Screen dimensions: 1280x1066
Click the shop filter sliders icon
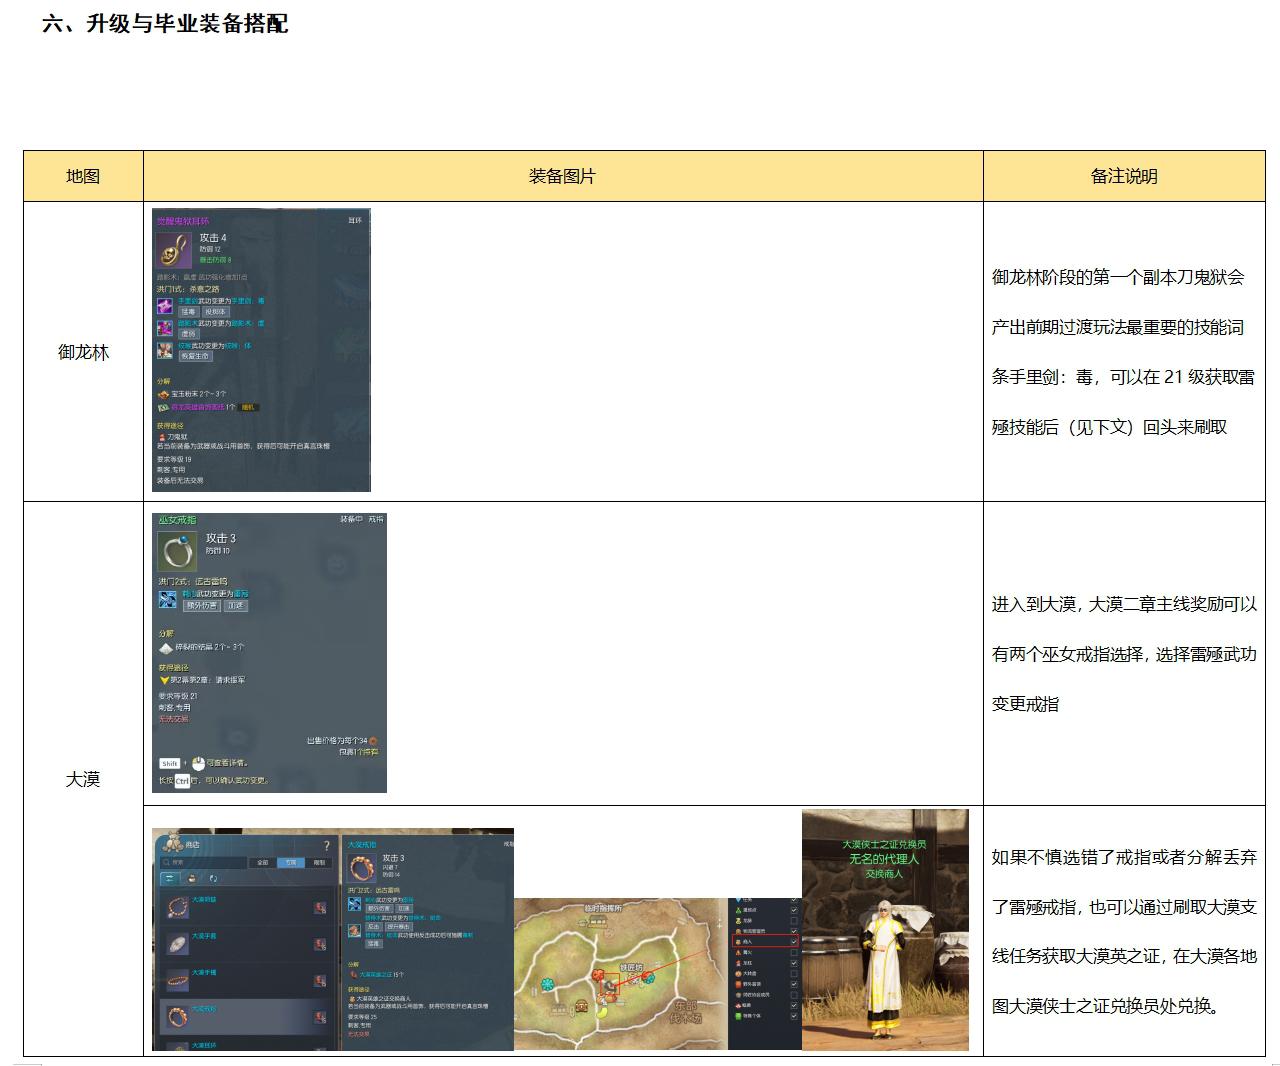pyautogui.click(x=170, y=878)
